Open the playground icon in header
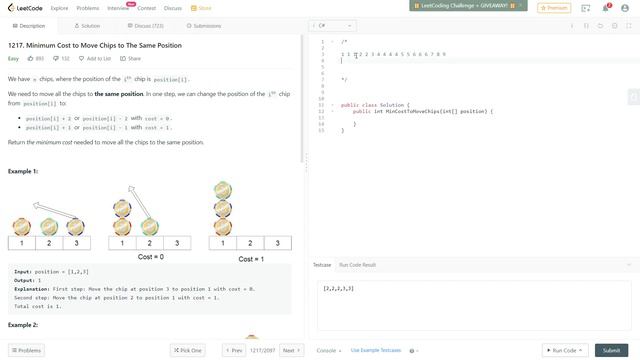Image resolution: width=640 pixels, height=360 pixels. pos(586,8)
